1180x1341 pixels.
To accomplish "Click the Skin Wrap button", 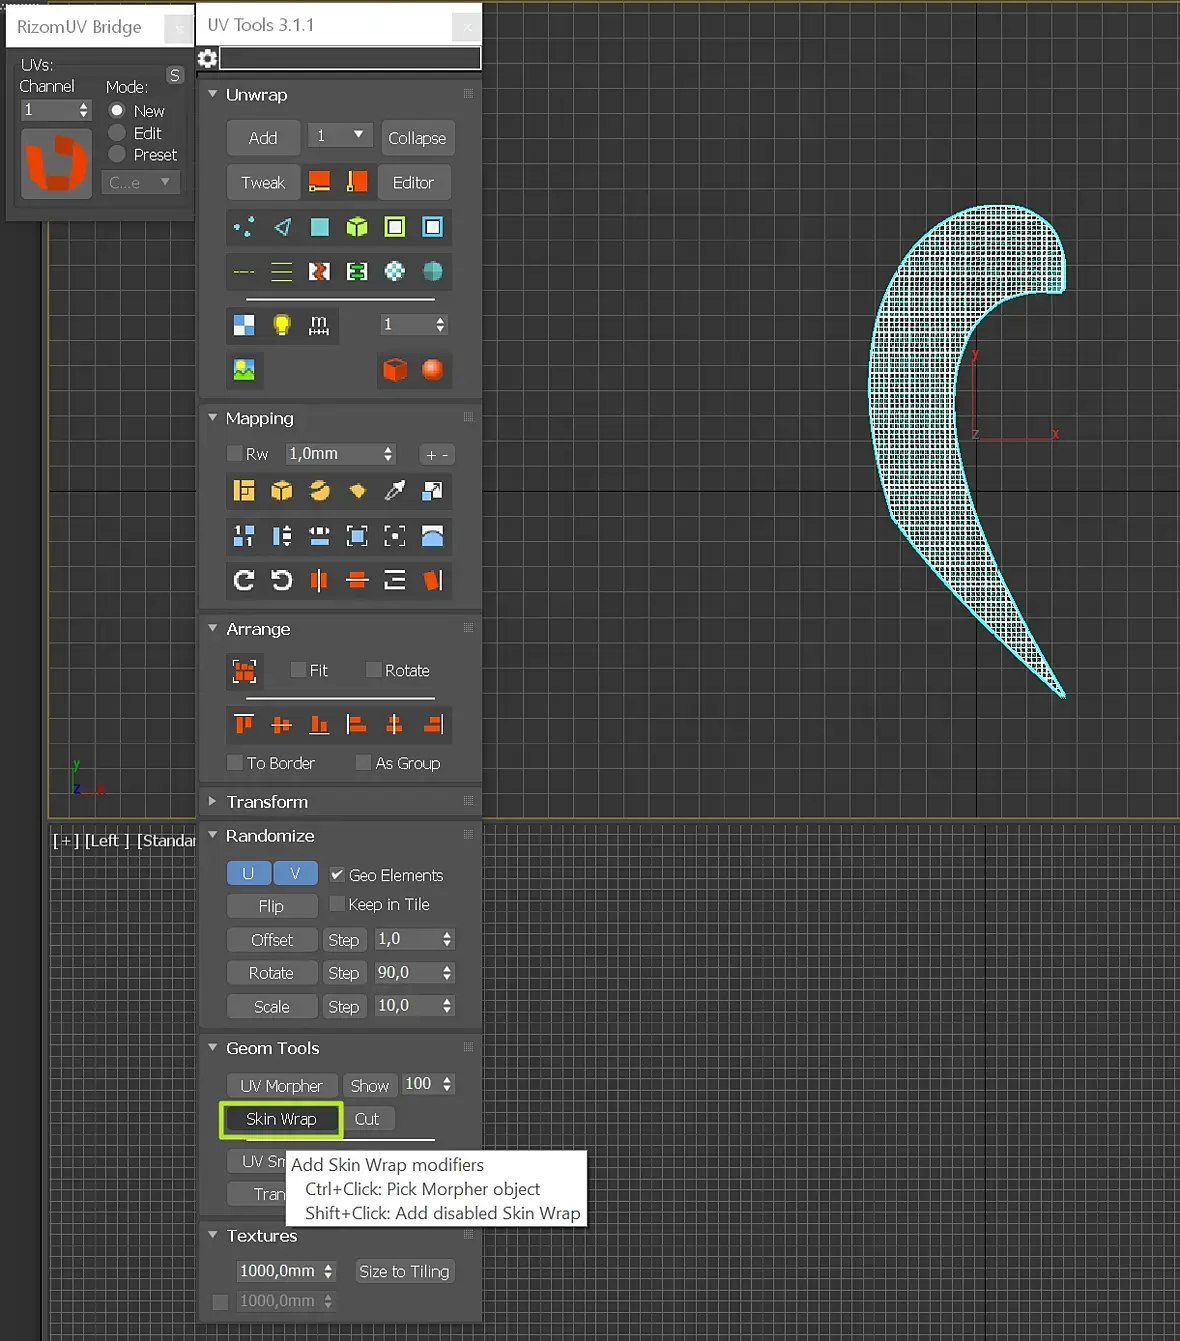I will (x=281, y=1119).
